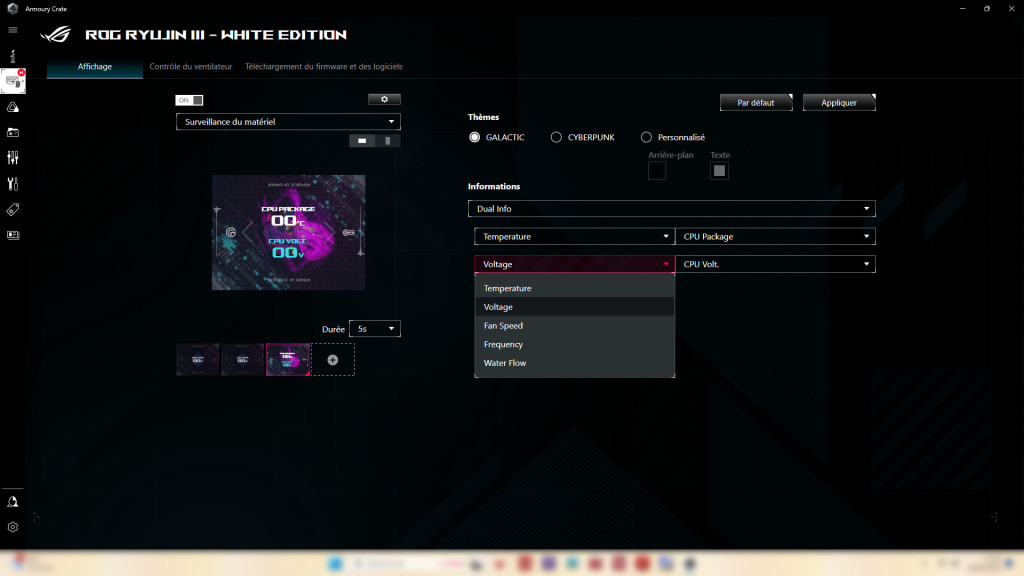Open the Surveillance du matériel dropdown

click(x=288, y=121)
